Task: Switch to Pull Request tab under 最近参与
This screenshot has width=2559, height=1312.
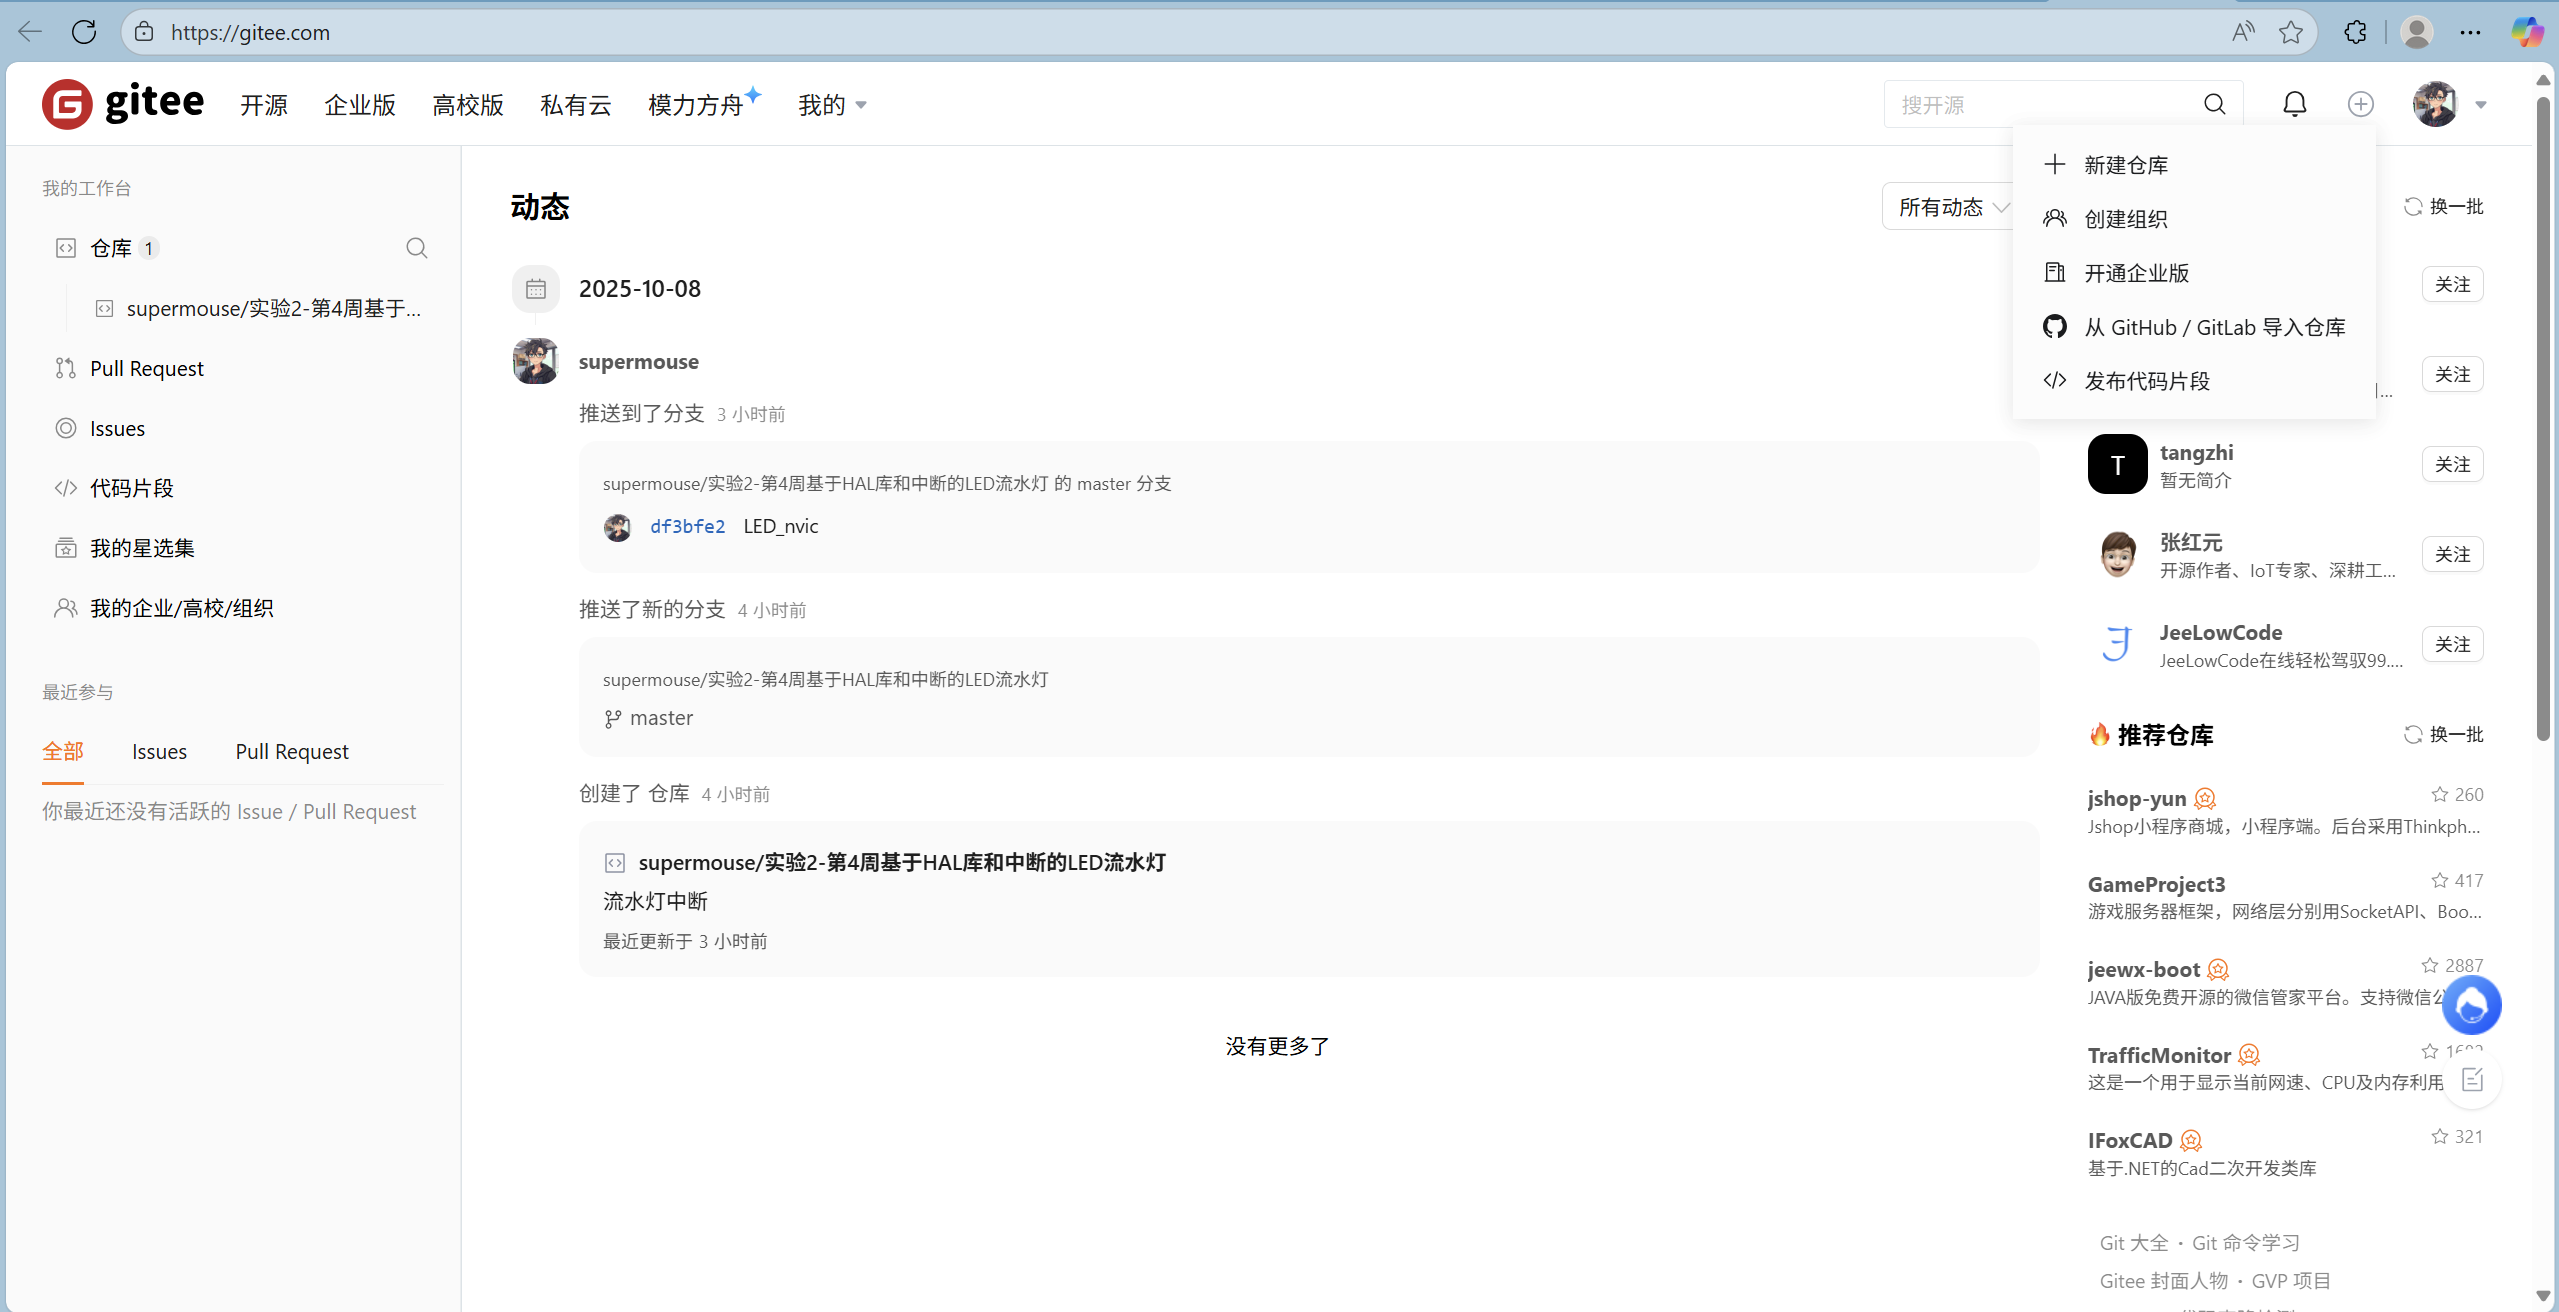Action: pos(292,752)
